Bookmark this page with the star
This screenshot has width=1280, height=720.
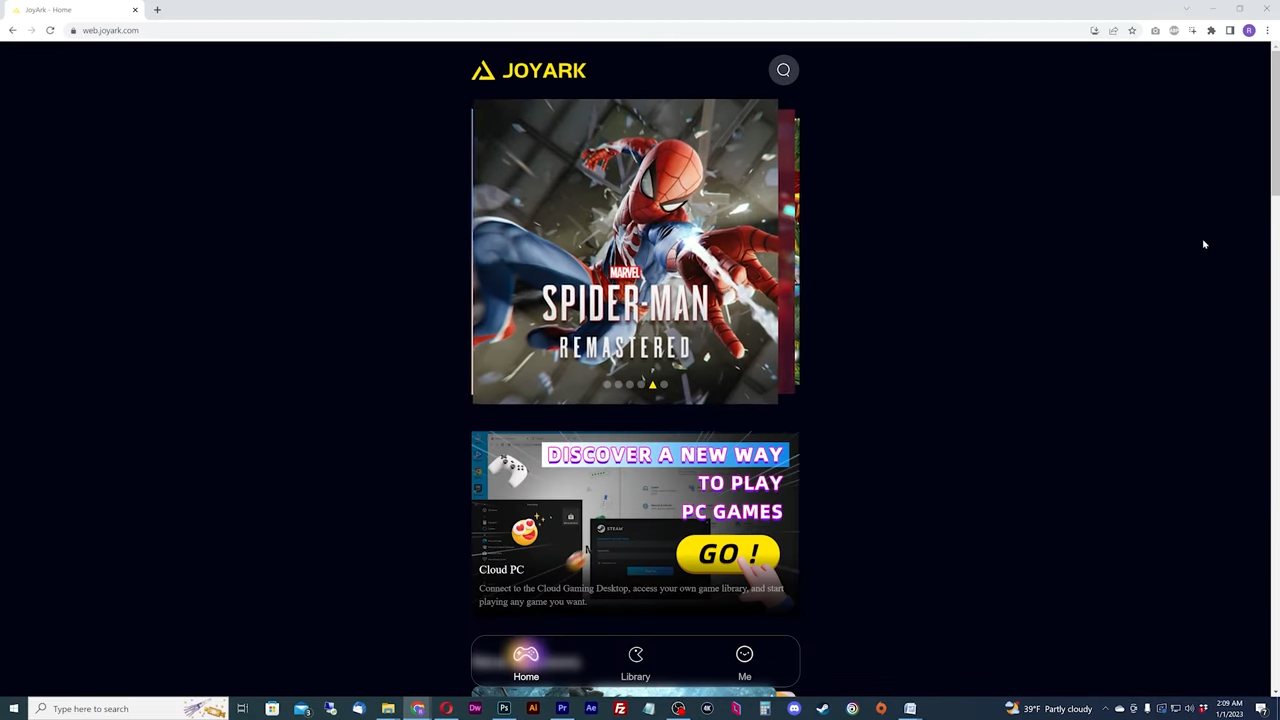(x=1132, y=31)
